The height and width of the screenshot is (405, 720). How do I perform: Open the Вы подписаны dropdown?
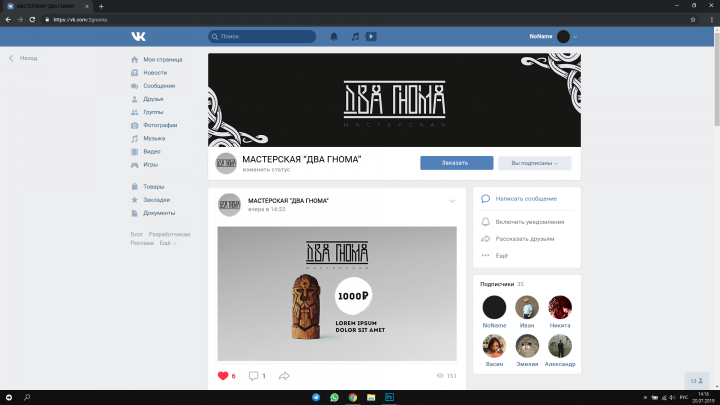(x=534, y=163)
